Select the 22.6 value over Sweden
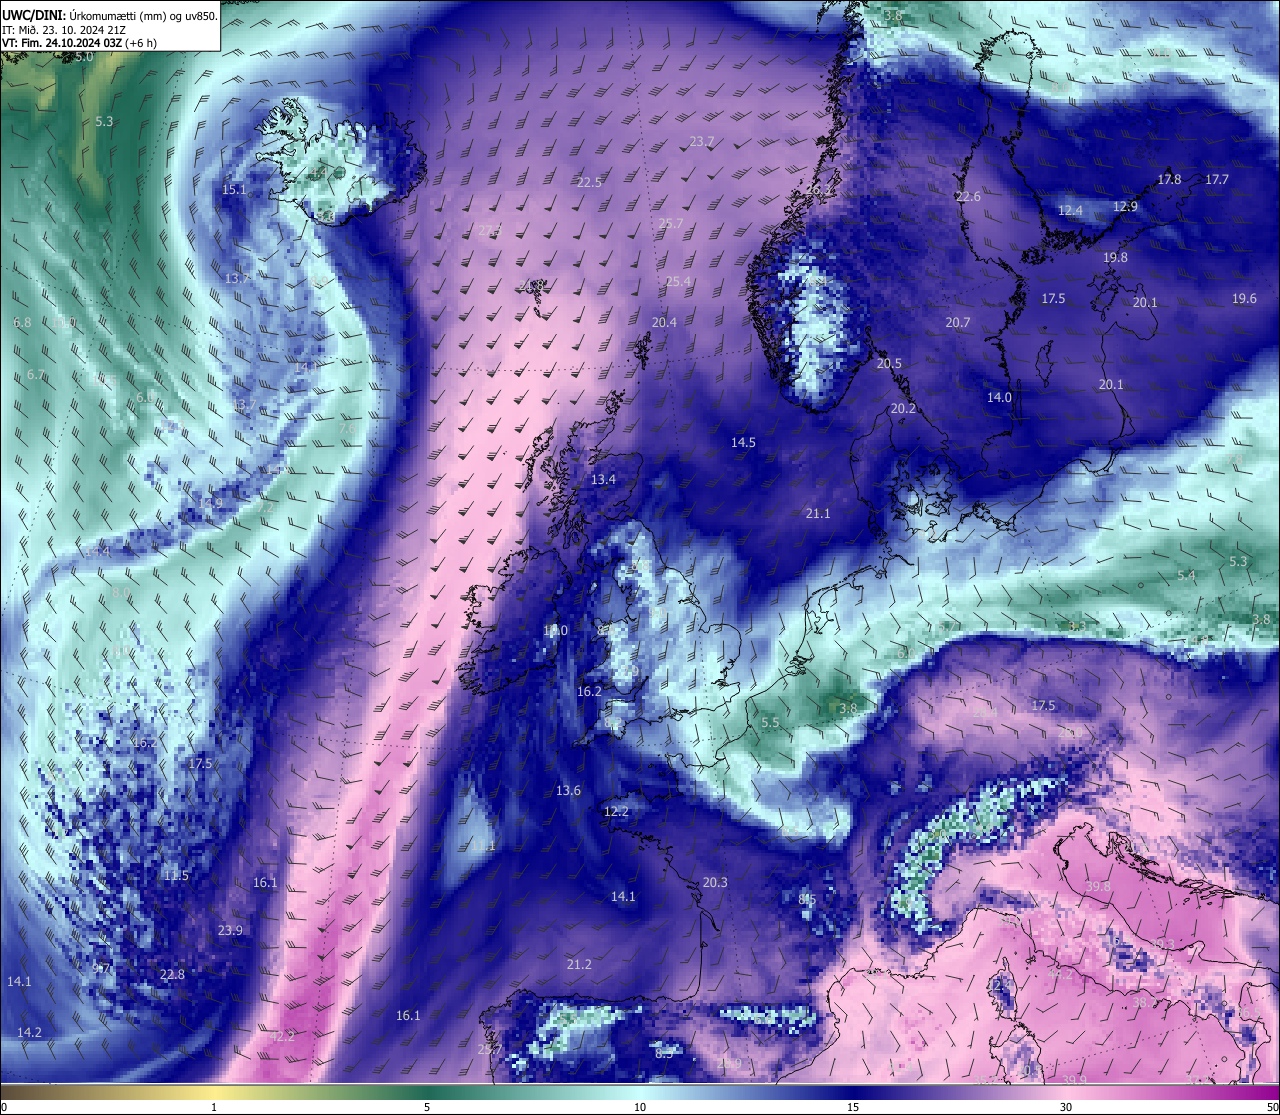Image resolution: width=1280 pixels, height=1115 pixels. coord(967,196)
